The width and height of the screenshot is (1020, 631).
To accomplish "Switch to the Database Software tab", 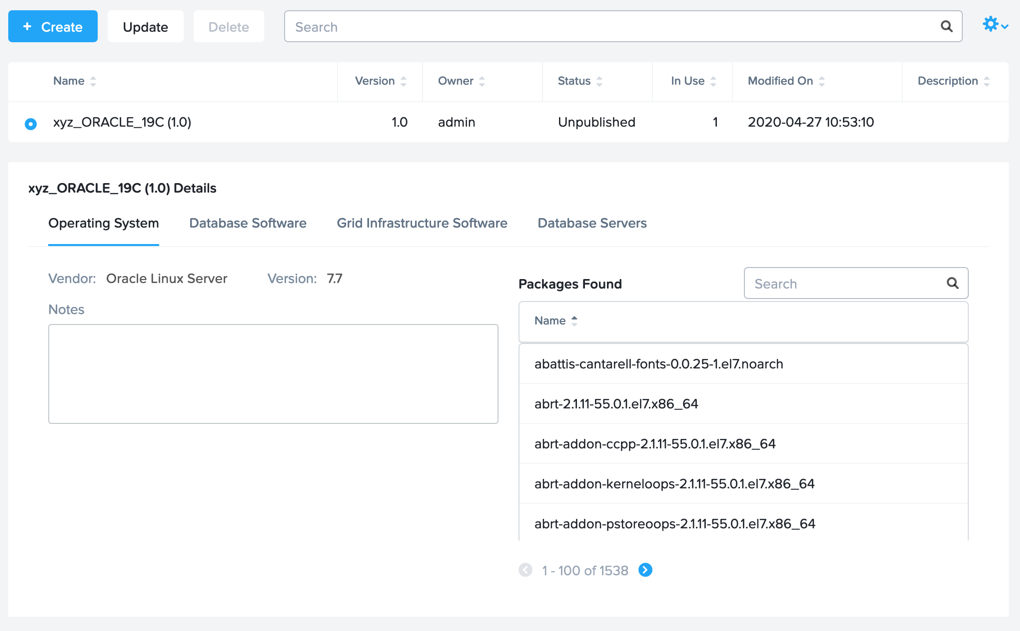I will [x=248, y=223].
